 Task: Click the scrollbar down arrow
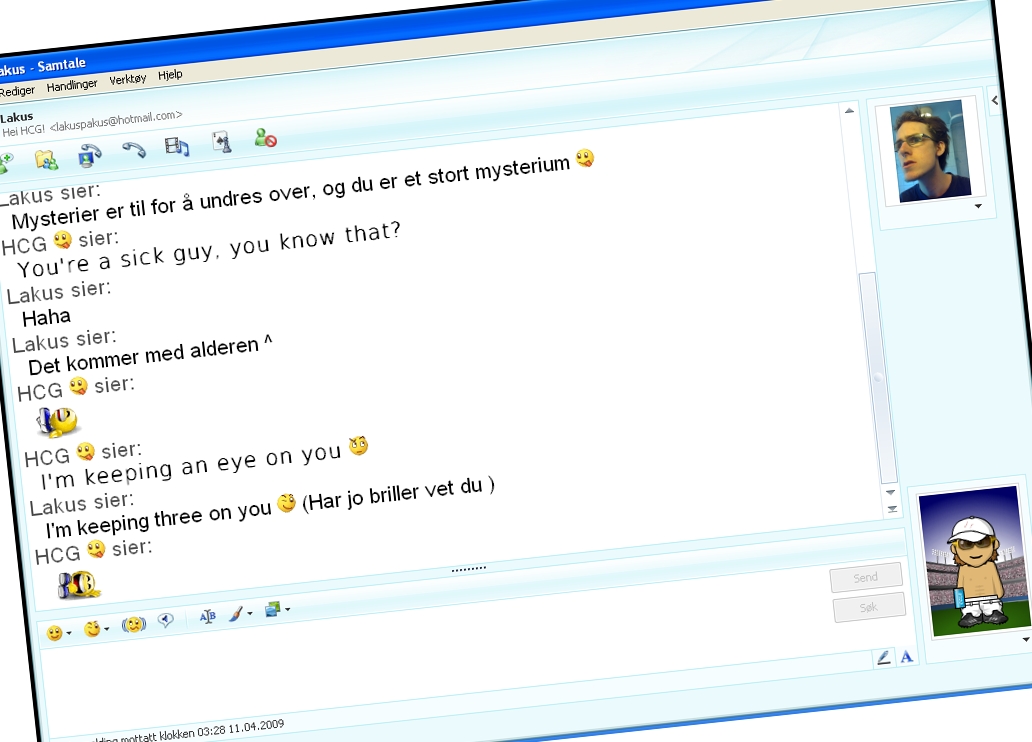[890, 492]
